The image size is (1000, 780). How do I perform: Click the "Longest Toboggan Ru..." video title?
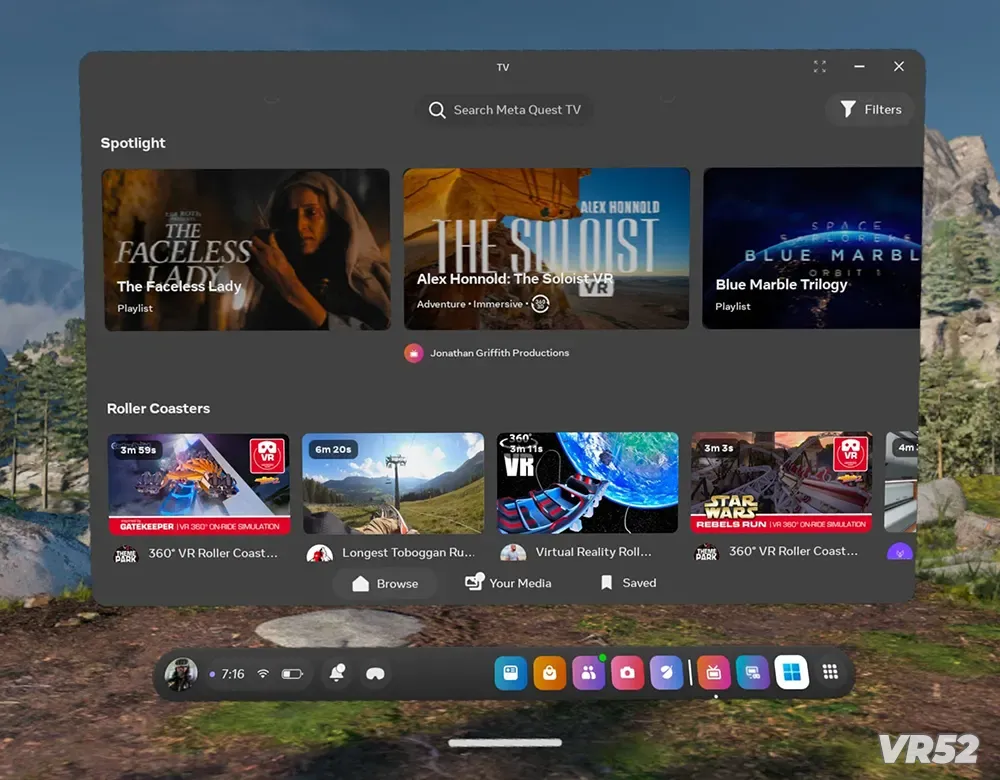point(408,552)
